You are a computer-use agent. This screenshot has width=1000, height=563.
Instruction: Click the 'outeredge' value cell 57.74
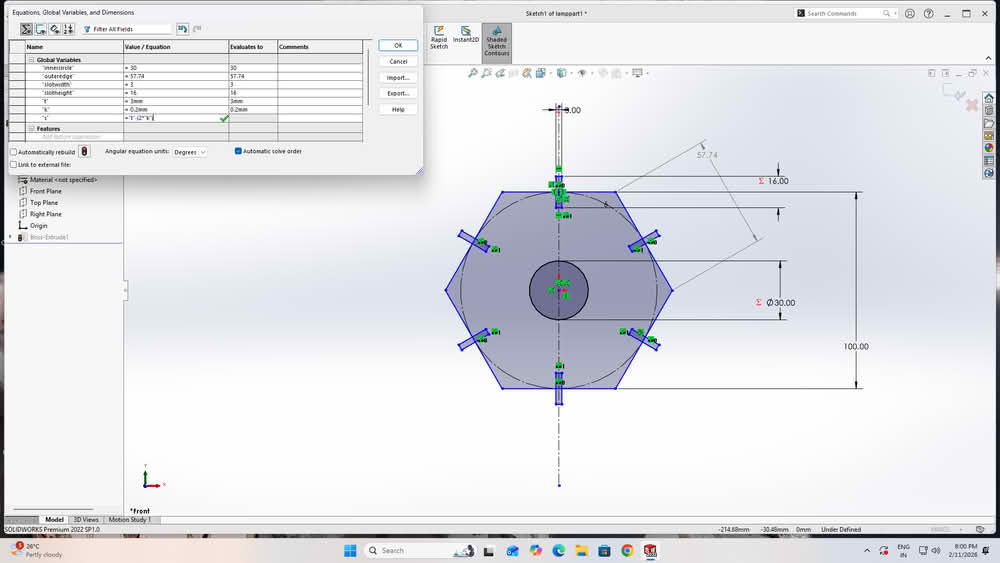point(176,76)
